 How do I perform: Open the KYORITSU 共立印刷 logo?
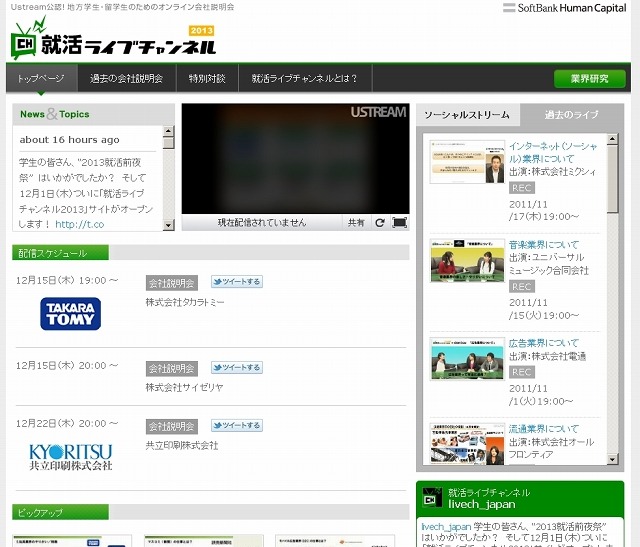(71, 457)
